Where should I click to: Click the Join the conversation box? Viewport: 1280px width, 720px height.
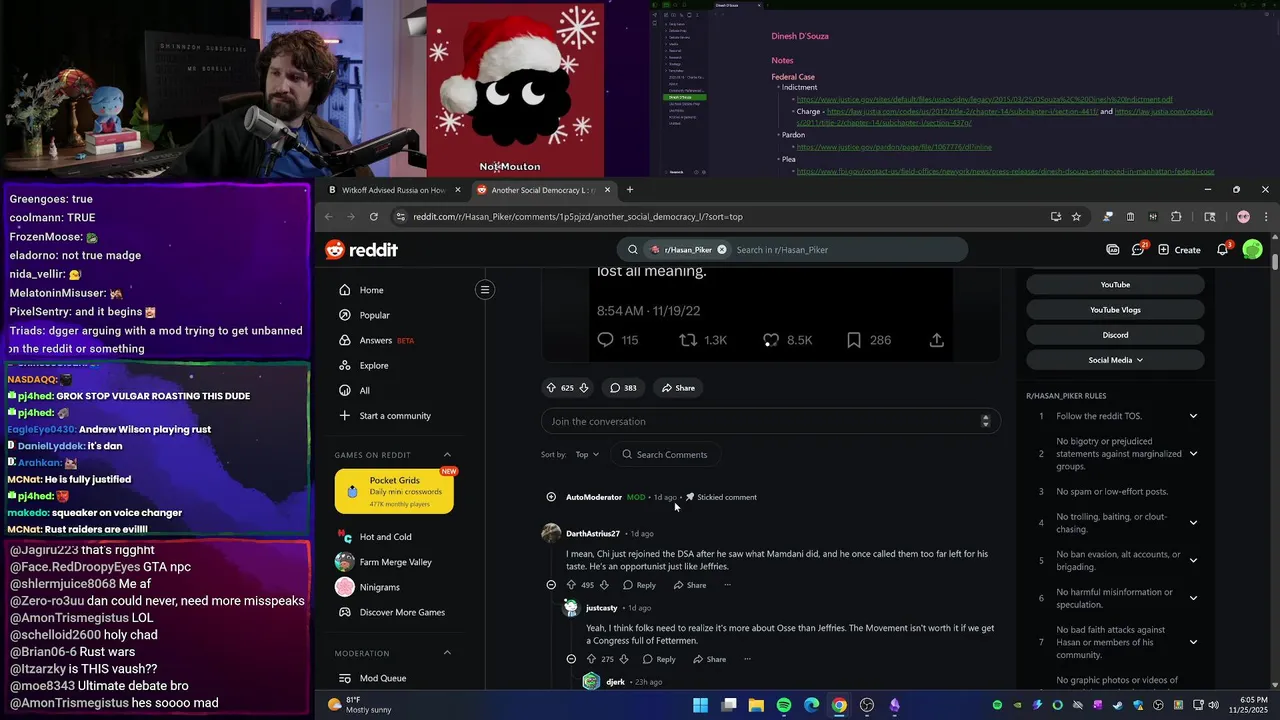(x=770, y=421)
